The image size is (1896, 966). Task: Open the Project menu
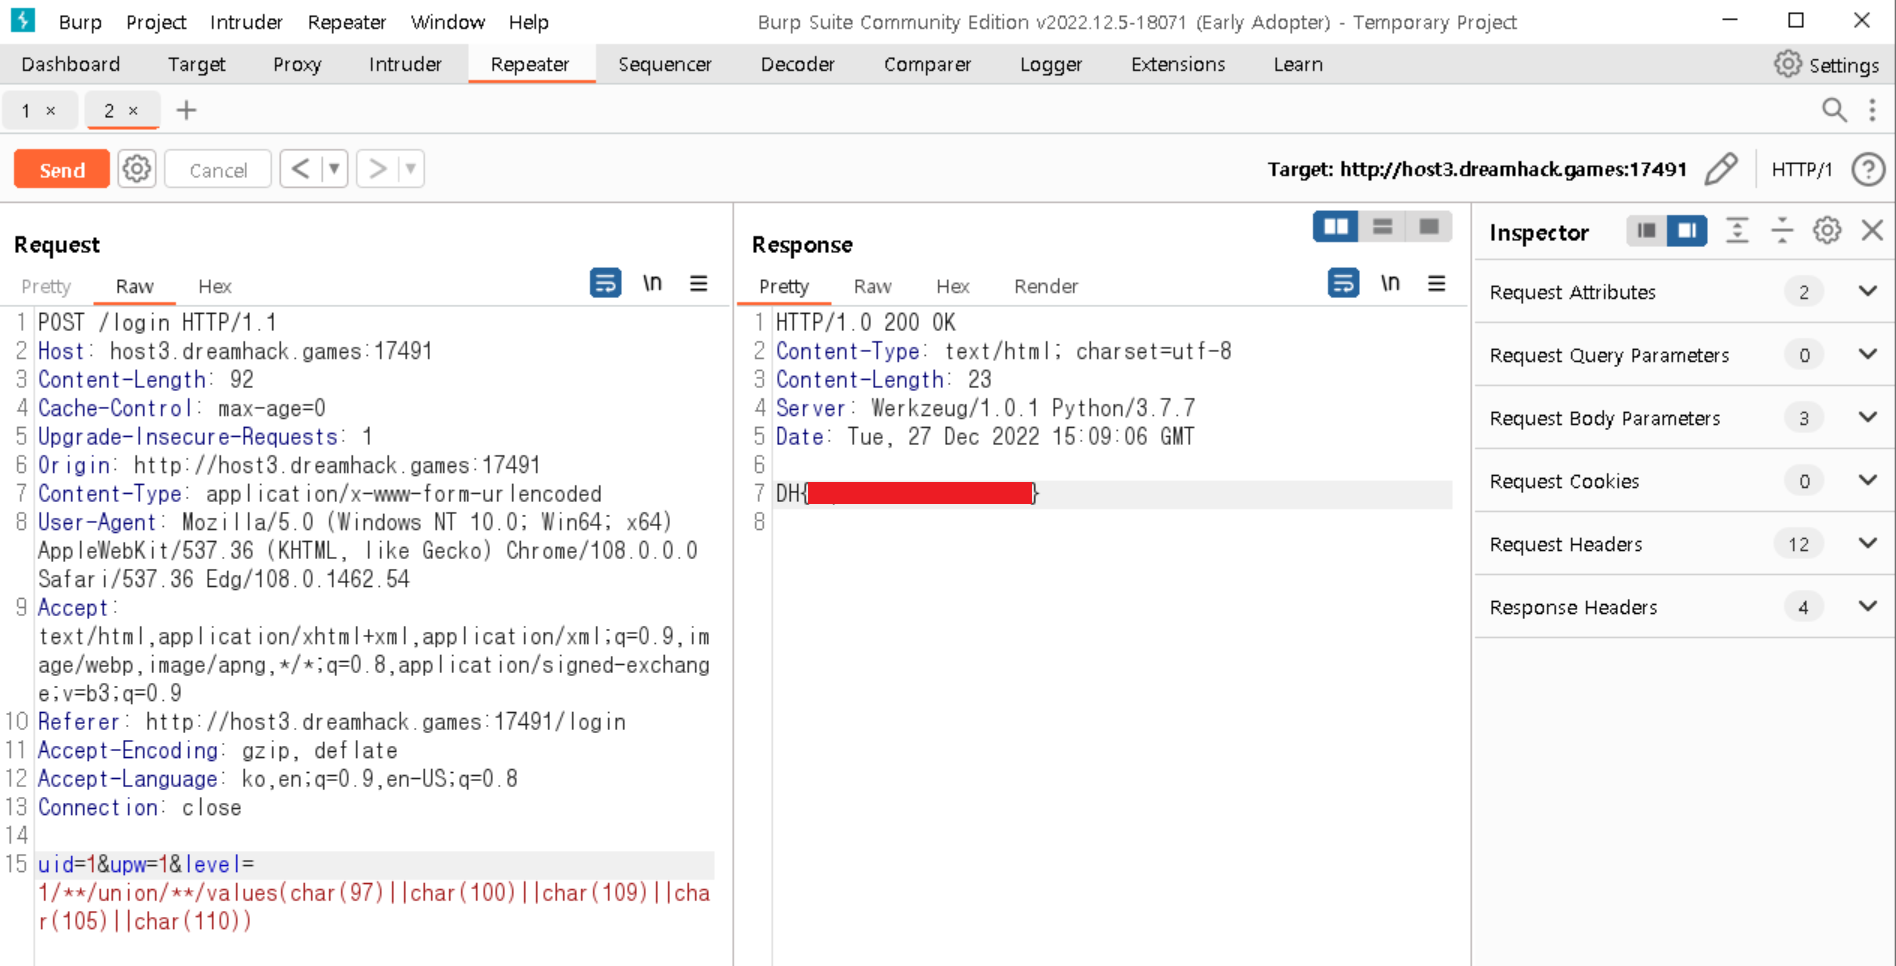pyautogui.click(x=156, y=22)
